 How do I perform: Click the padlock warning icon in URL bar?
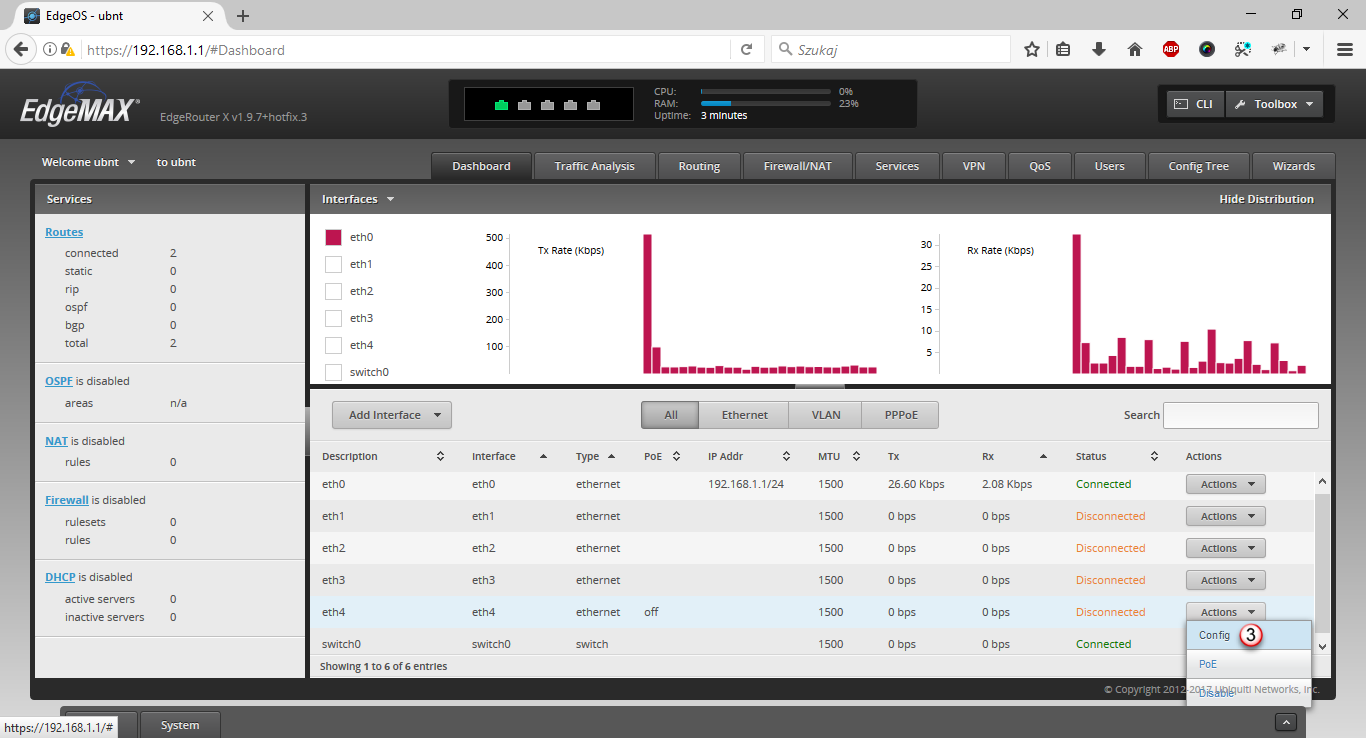[x=67, y=49]
